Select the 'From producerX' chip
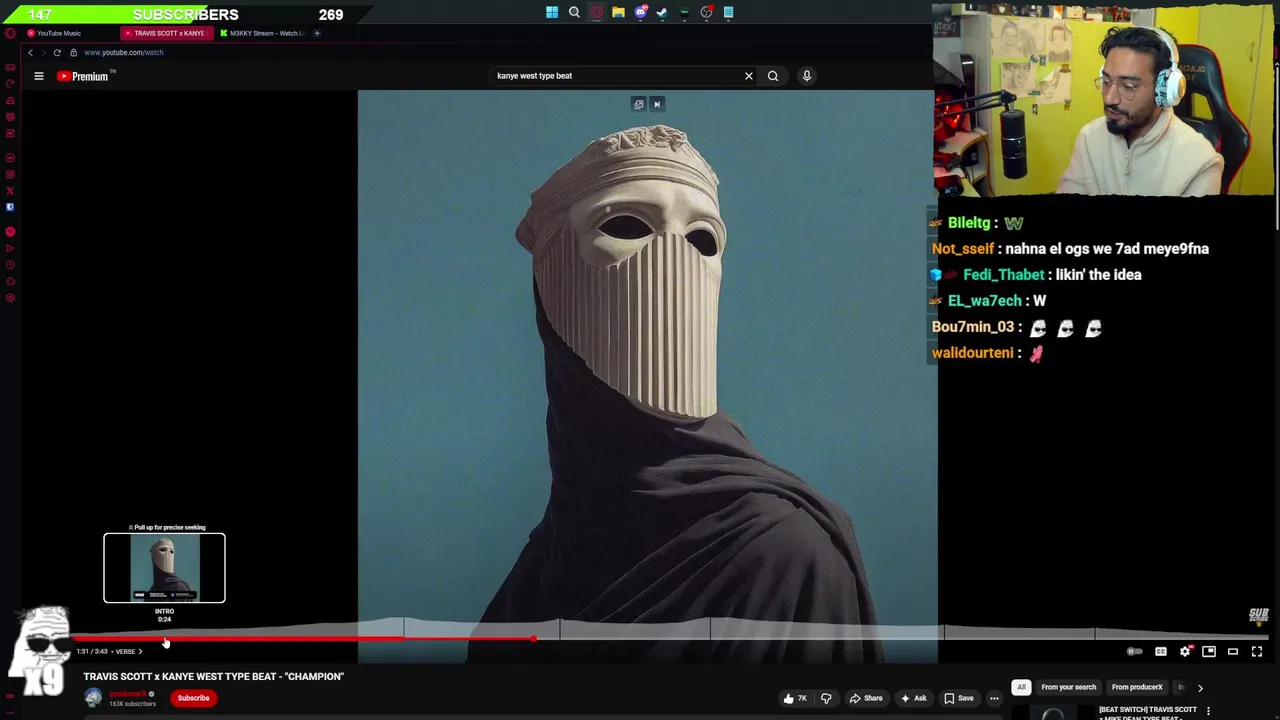The width and height of the screenshot is (1280, 720). [1137, 687]
